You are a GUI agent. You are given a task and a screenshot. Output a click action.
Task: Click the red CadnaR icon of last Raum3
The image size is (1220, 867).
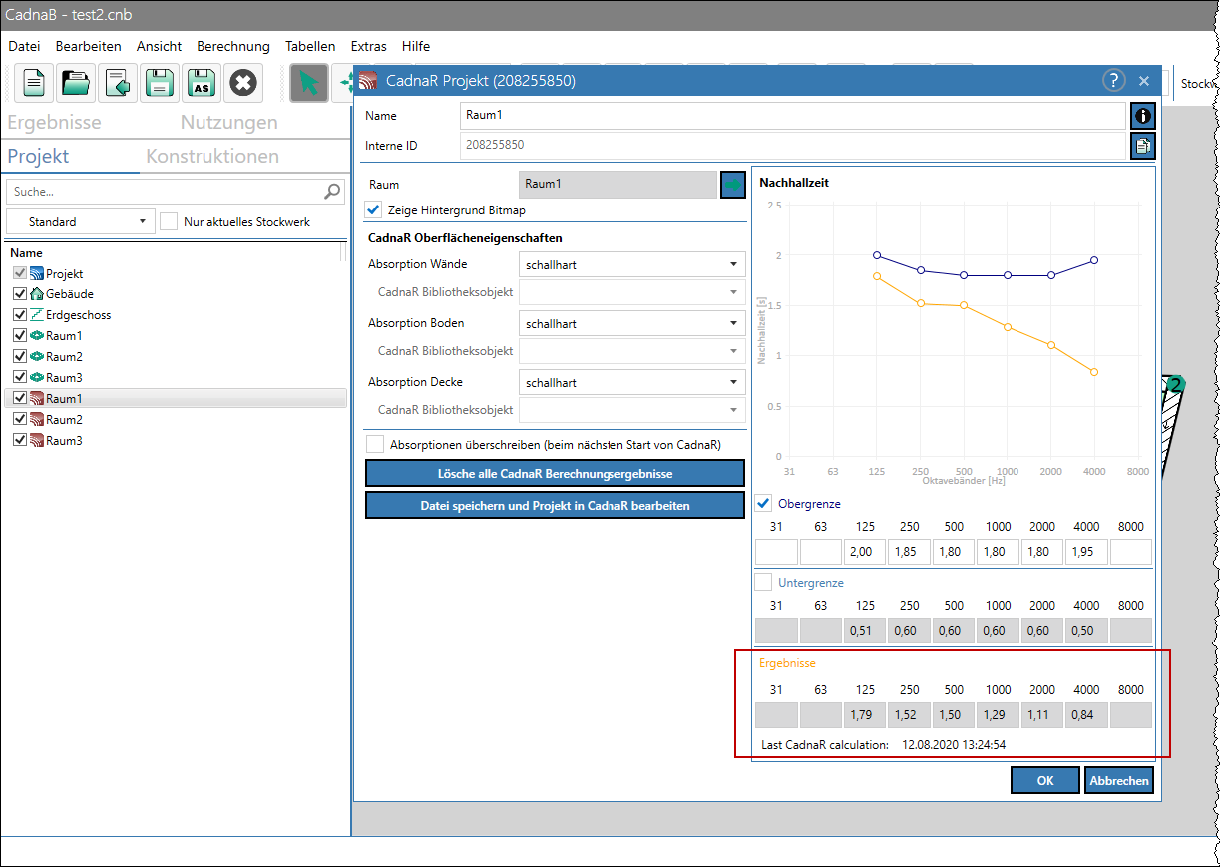37,441
